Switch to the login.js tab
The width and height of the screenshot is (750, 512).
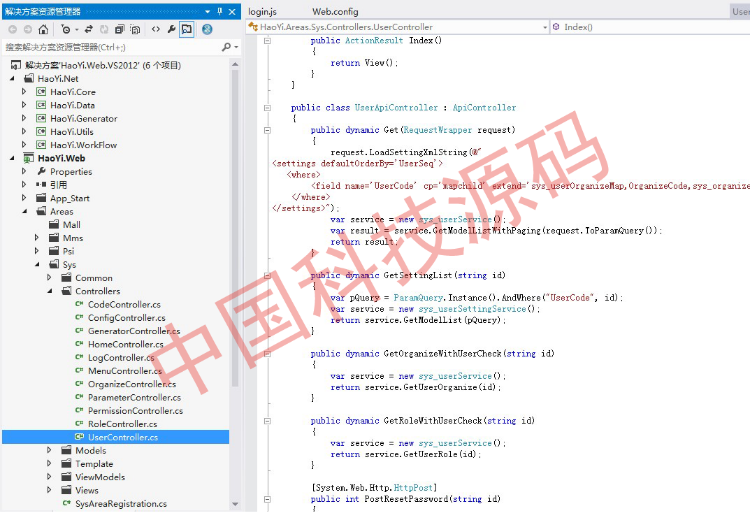262,11
